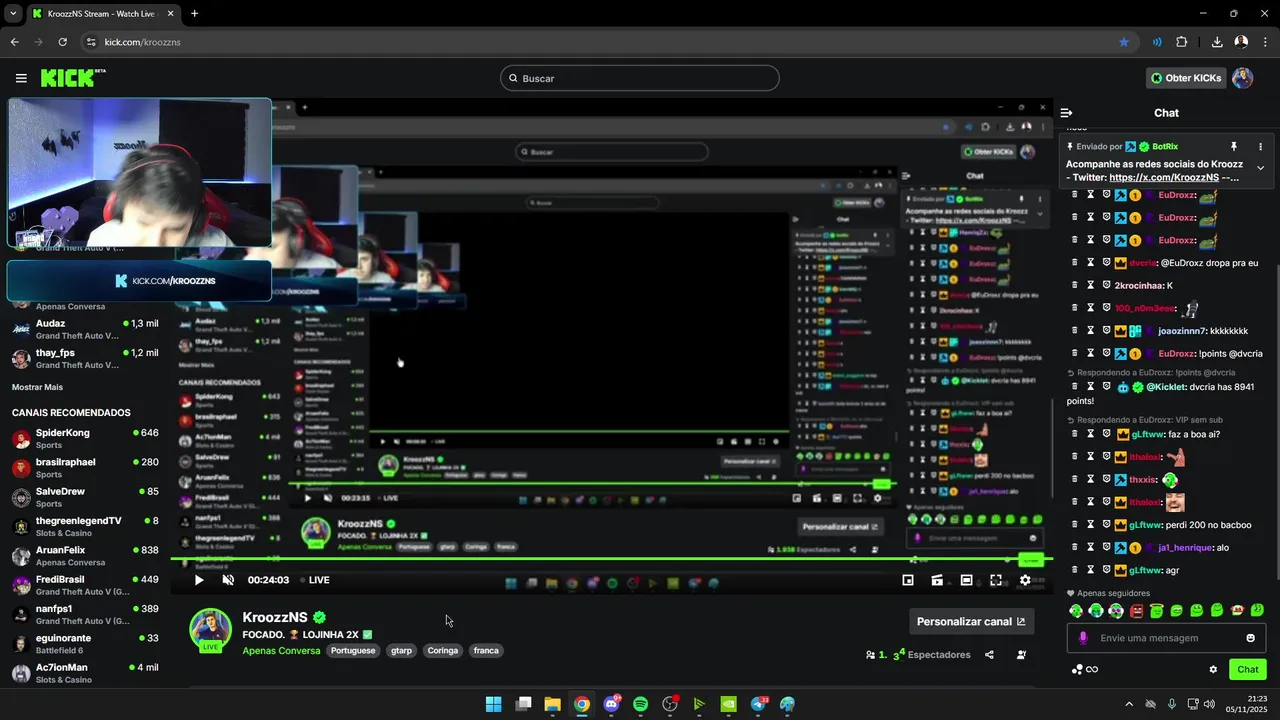1280x720 pixels.
Task: Open the emoji picker in message box
Action: click(1250, 638)
